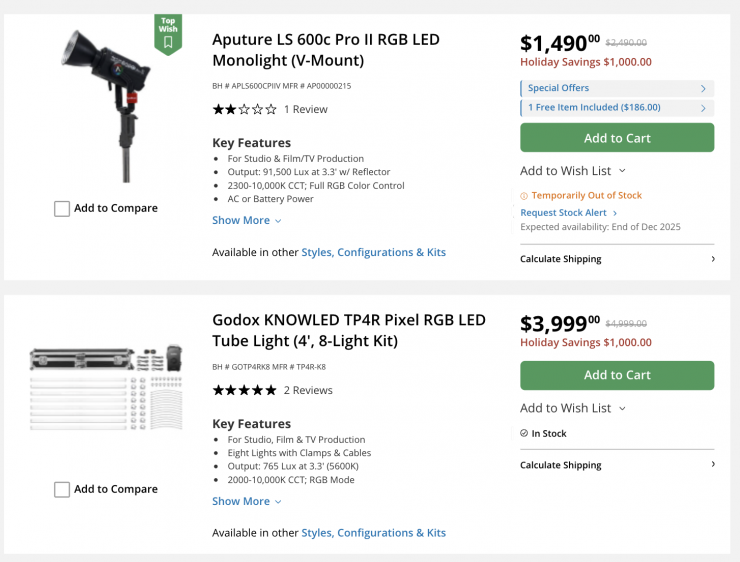The image size is (740, 562).
Task: Click the Godox five-star rating icons
Action: point(244,390)
